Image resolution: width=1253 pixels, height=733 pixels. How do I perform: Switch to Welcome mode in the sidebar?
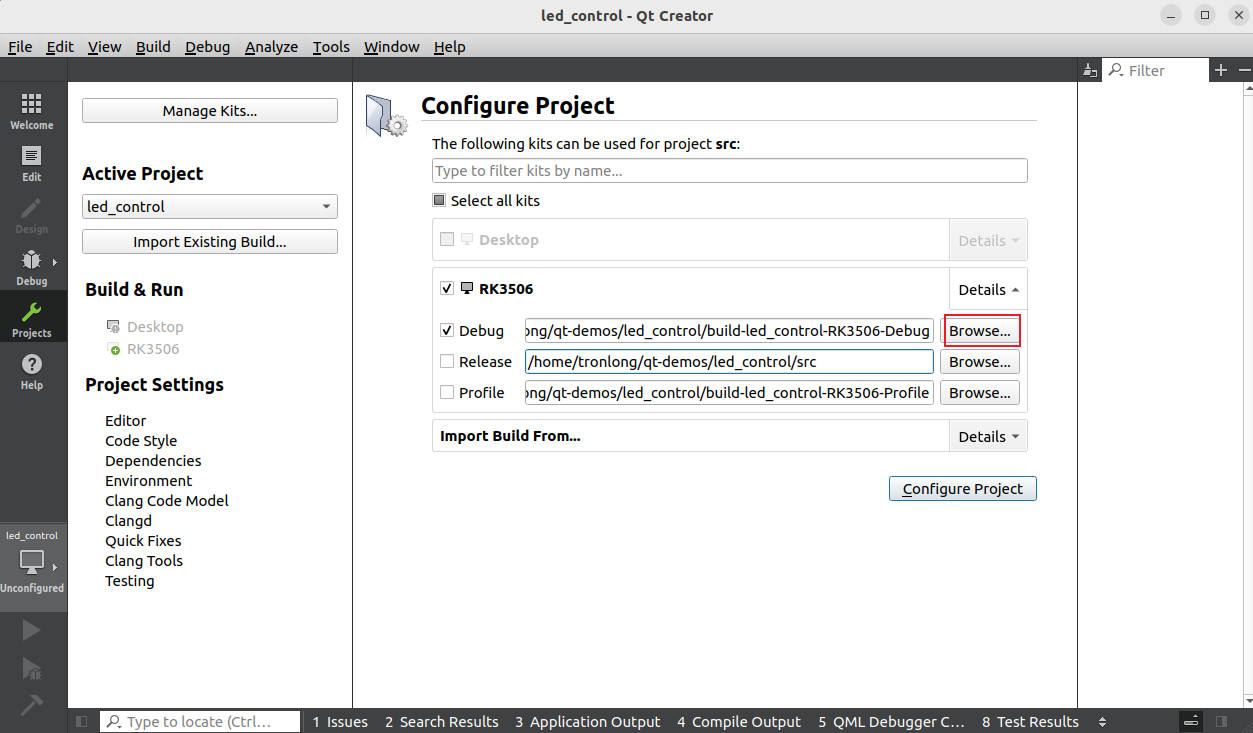pos(32,111)
